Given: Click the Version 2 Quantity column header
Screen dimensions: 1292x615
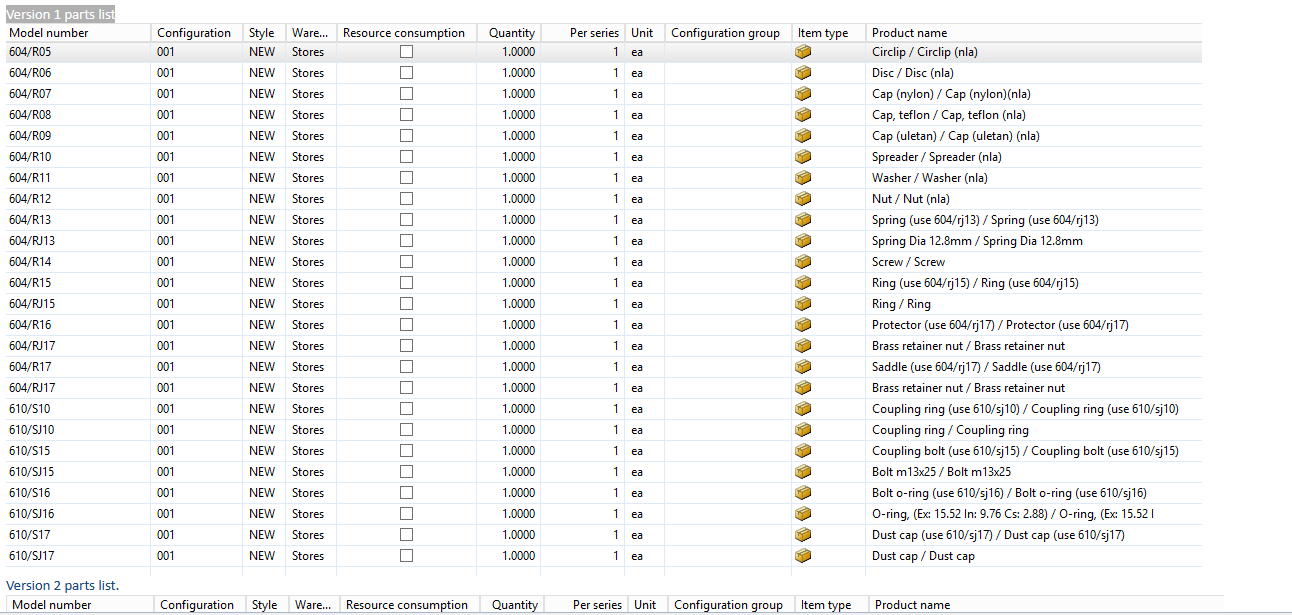Looking at the screenshot, I should point(512,605).
